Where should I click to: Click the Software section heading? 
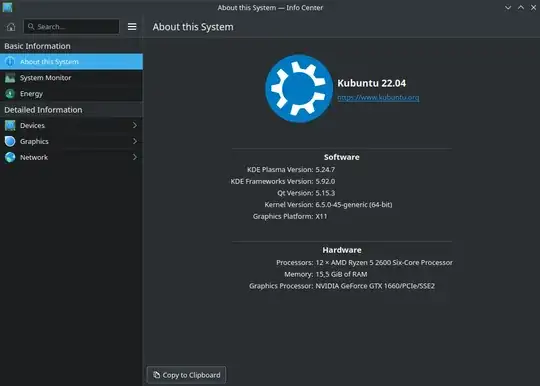pyautogui.click(x=342, y=157)
